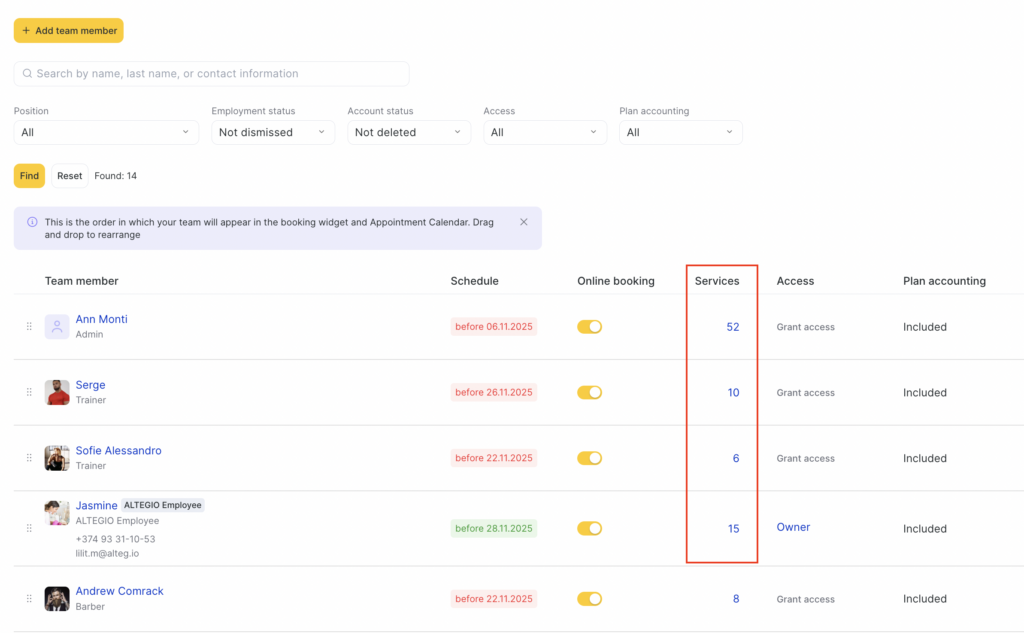Click the Add team member button
This screenshot has height=633, width=1024.
(x=68, y=31)
